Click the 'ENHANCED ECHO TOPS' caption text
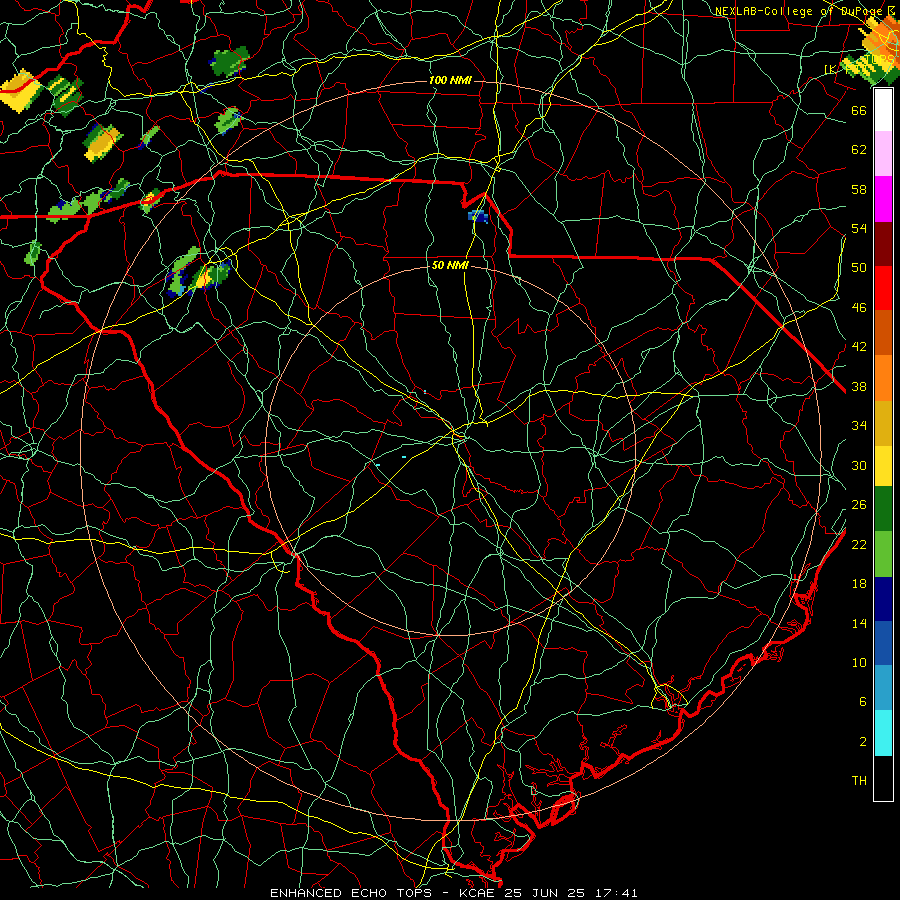Viewport: 900px width, 900px height. [351, 893]
